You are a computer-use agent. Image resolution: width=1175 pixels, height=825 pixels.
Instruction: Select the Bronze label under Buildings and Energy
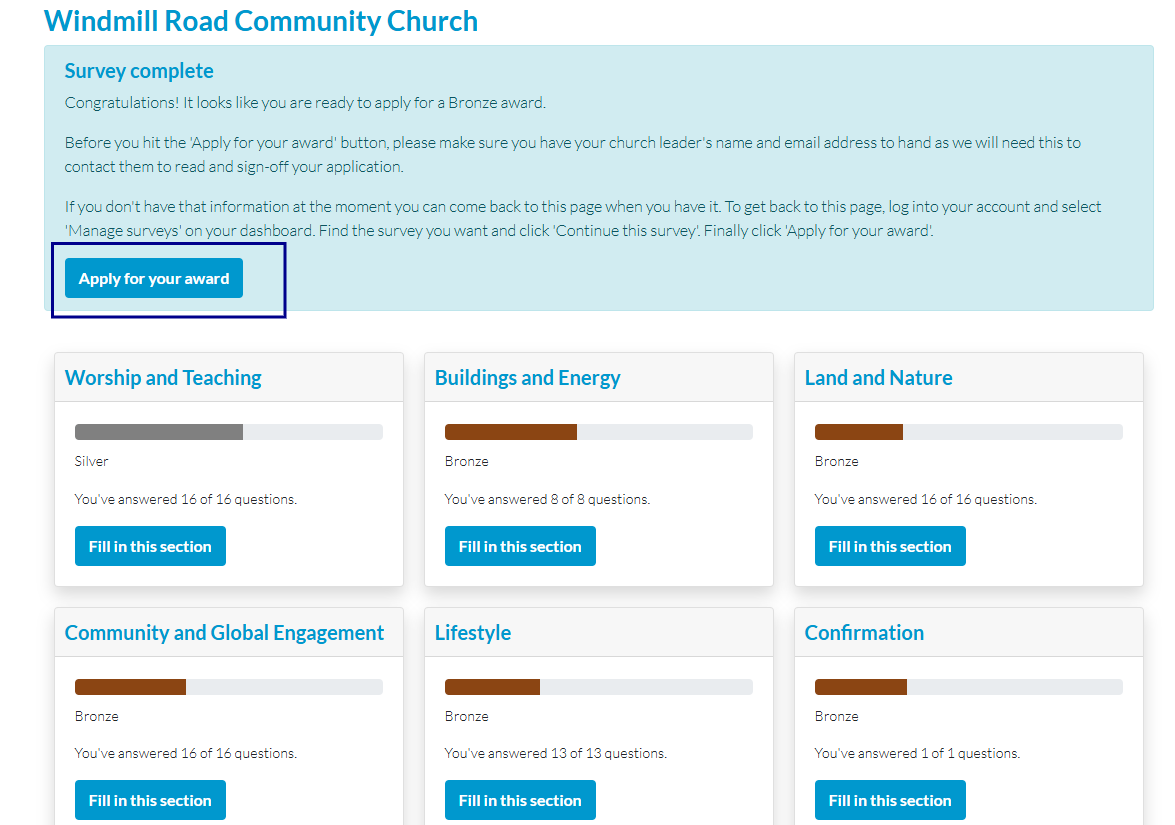click(x=466, y=462)
